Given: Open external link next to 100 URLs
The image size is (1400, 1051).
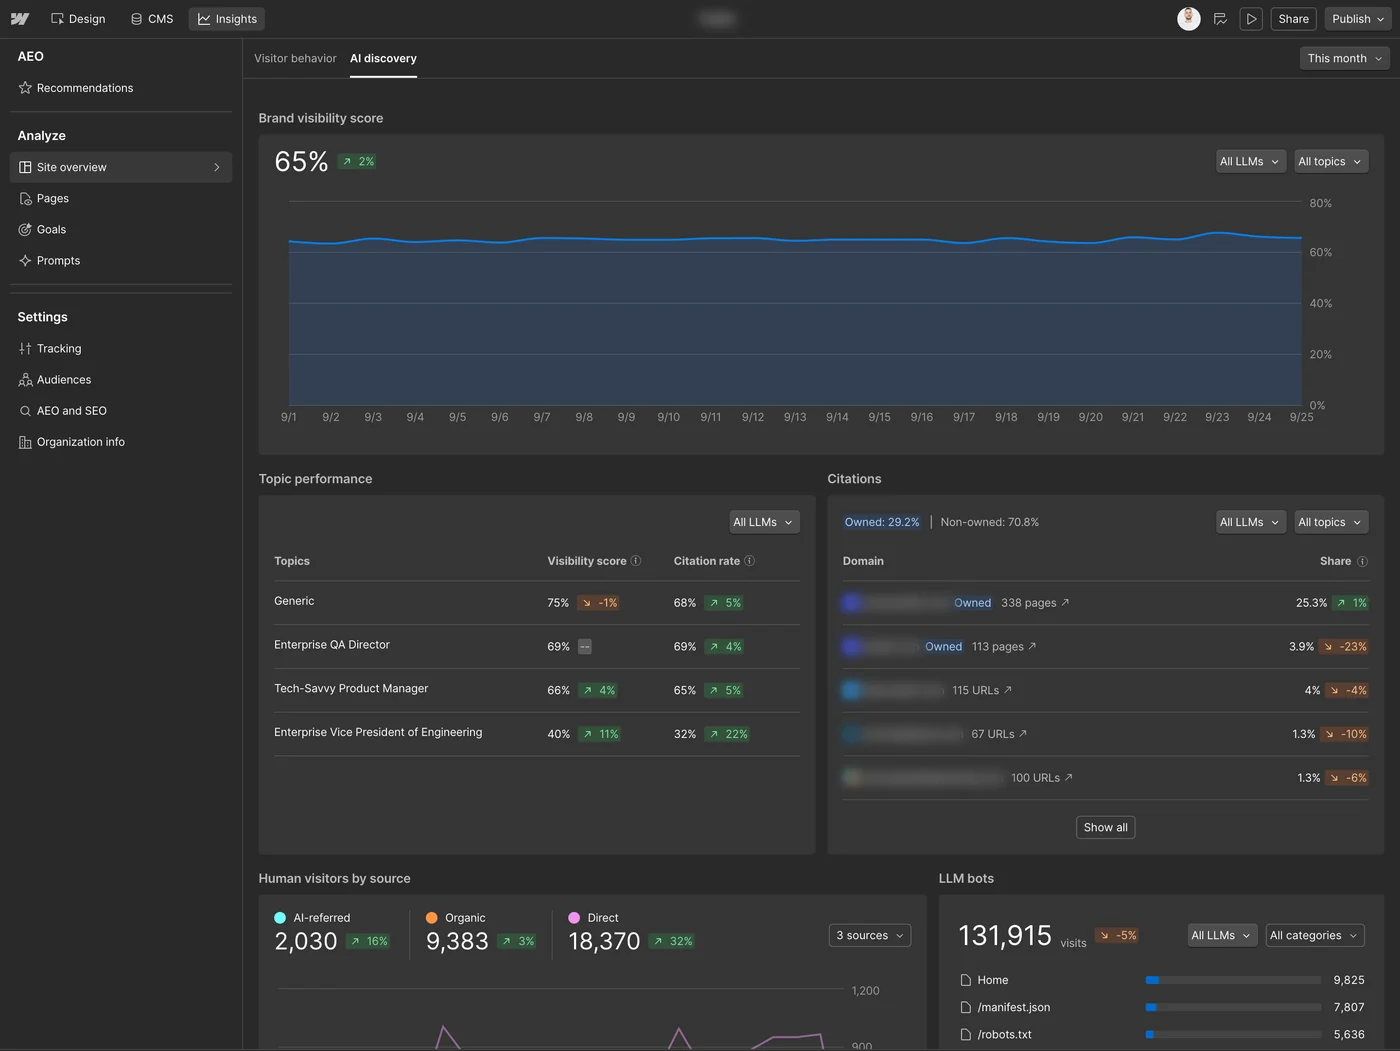Looking at the screenshot, I should pyautogui.click(x=1069, y=777).
